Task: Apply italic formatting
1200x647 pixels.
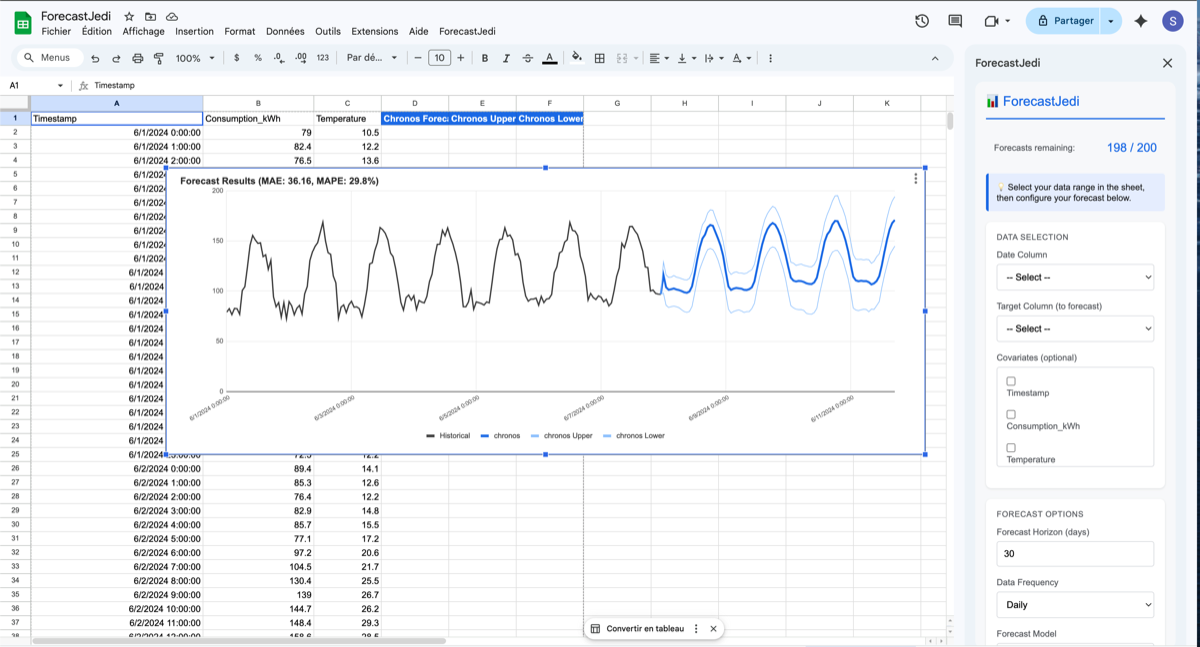Action: pyautogui.click(x=506, y=58)
